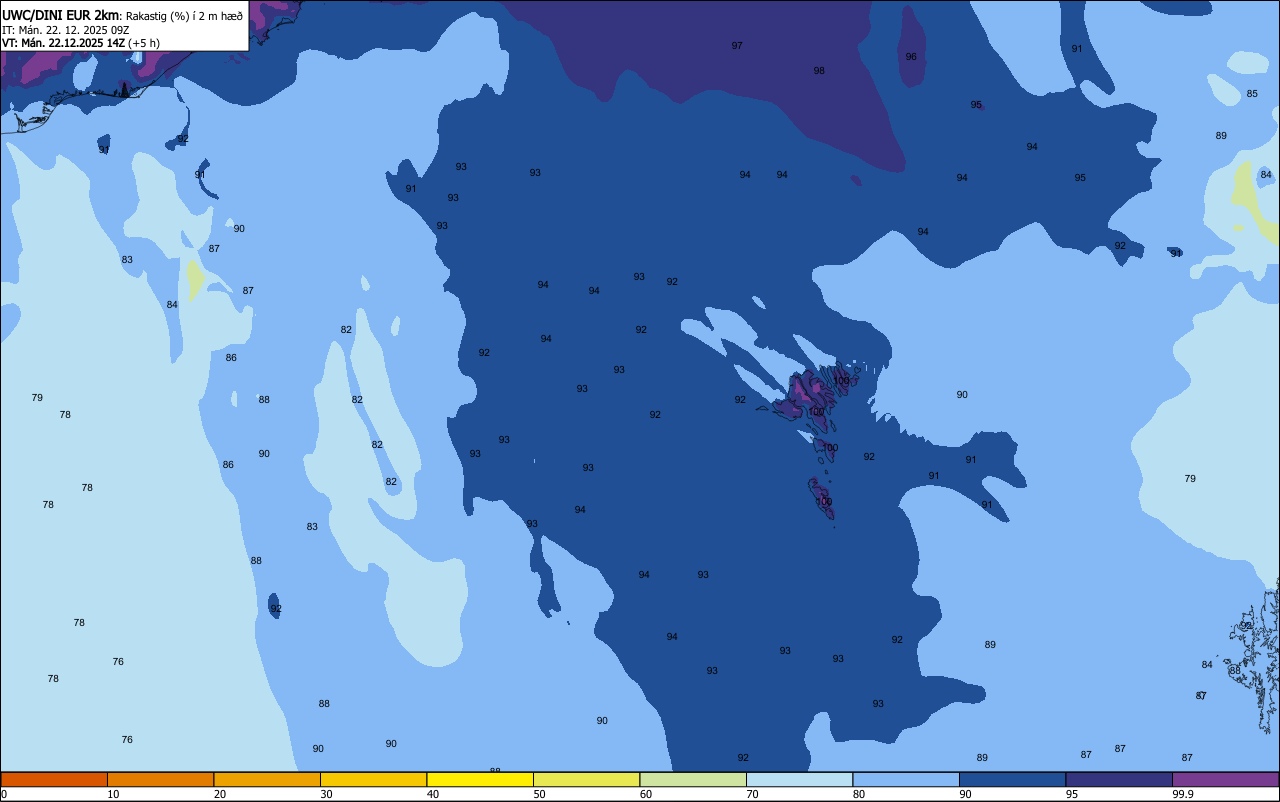Click the valid time line 'VT: Mán. 22.12.2025 14Z (+5 h)'
1280x802 pixels.
click(x=81, y=43)
